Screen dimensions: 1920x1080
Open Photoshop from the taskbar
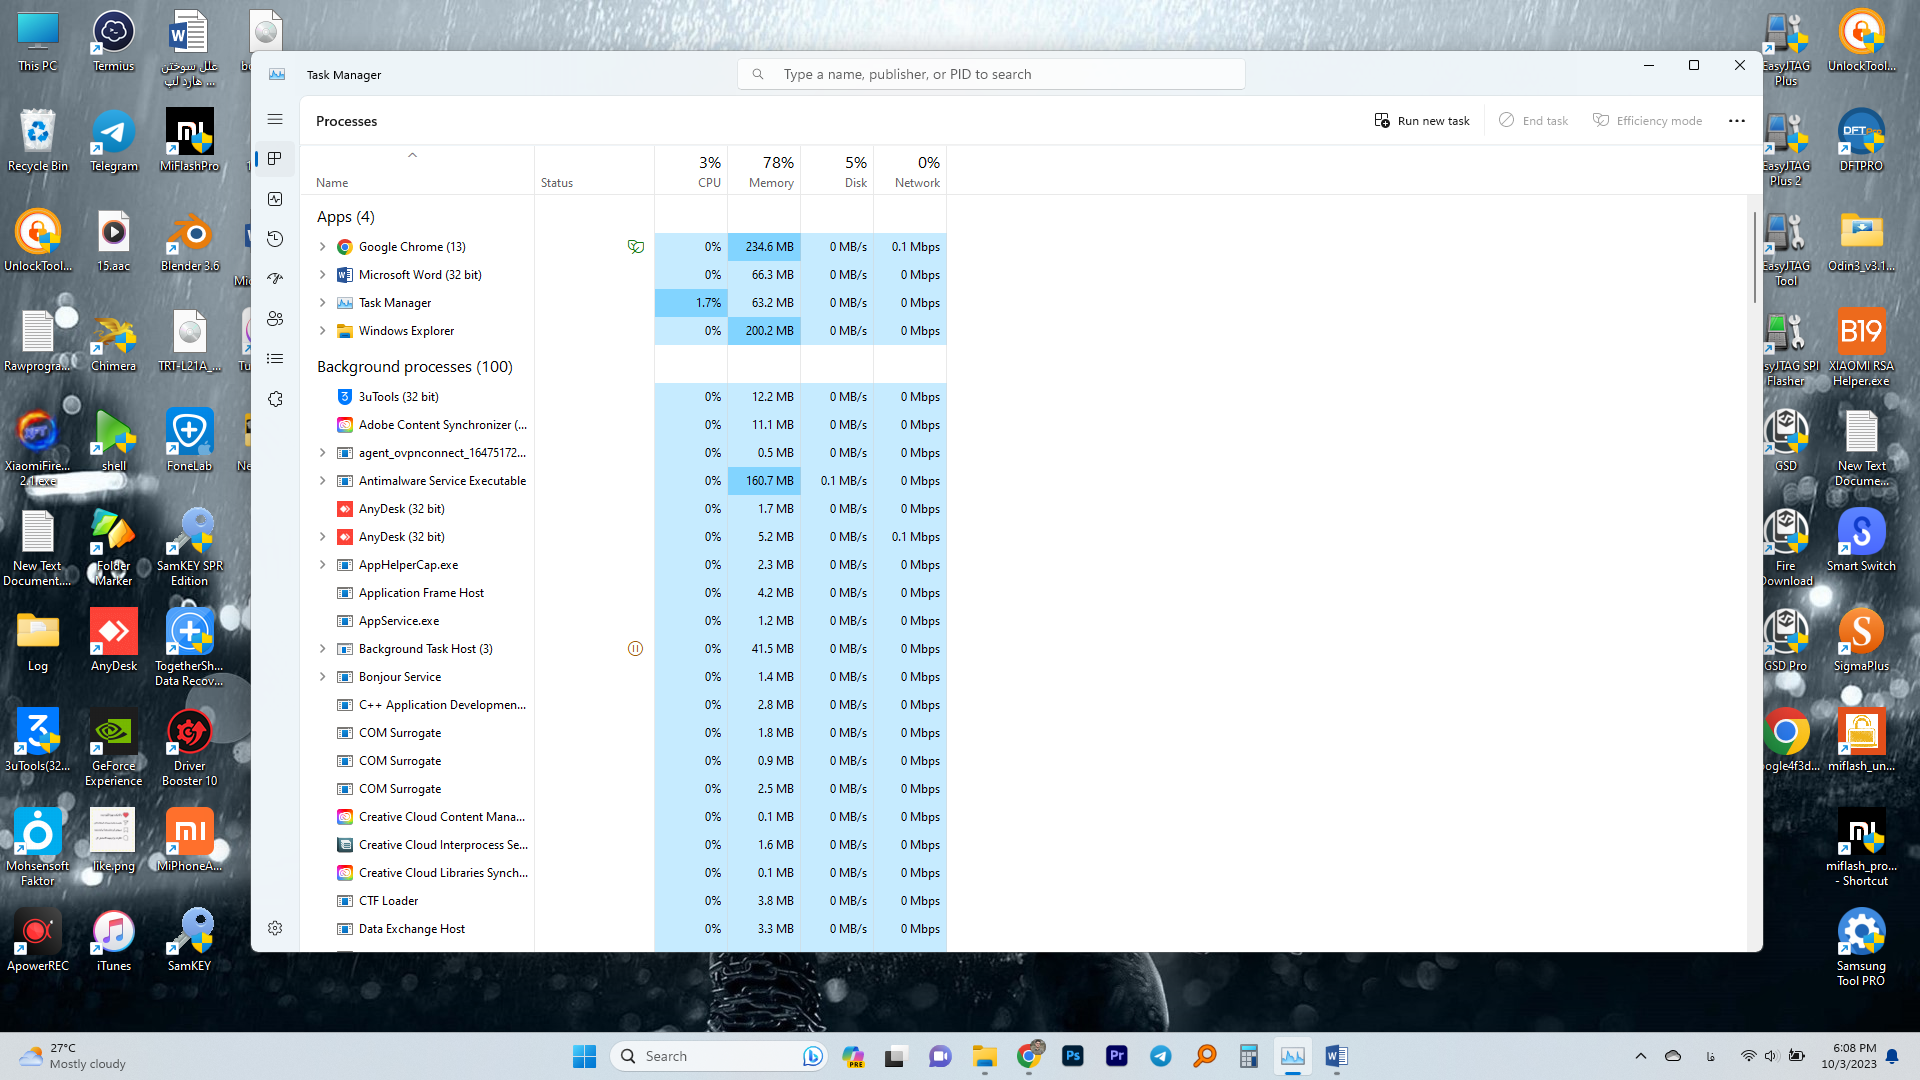tap(1073, 1056)
